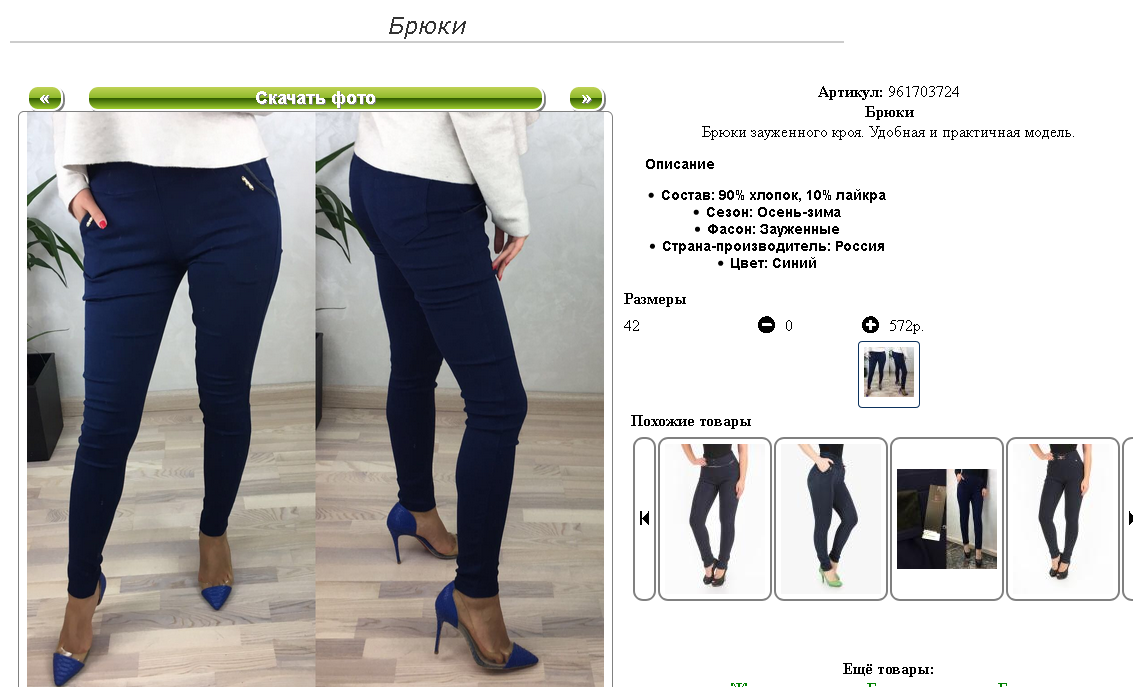1133x687 pixels.
Task: Click the price 572р.
Action: (906, 326)
